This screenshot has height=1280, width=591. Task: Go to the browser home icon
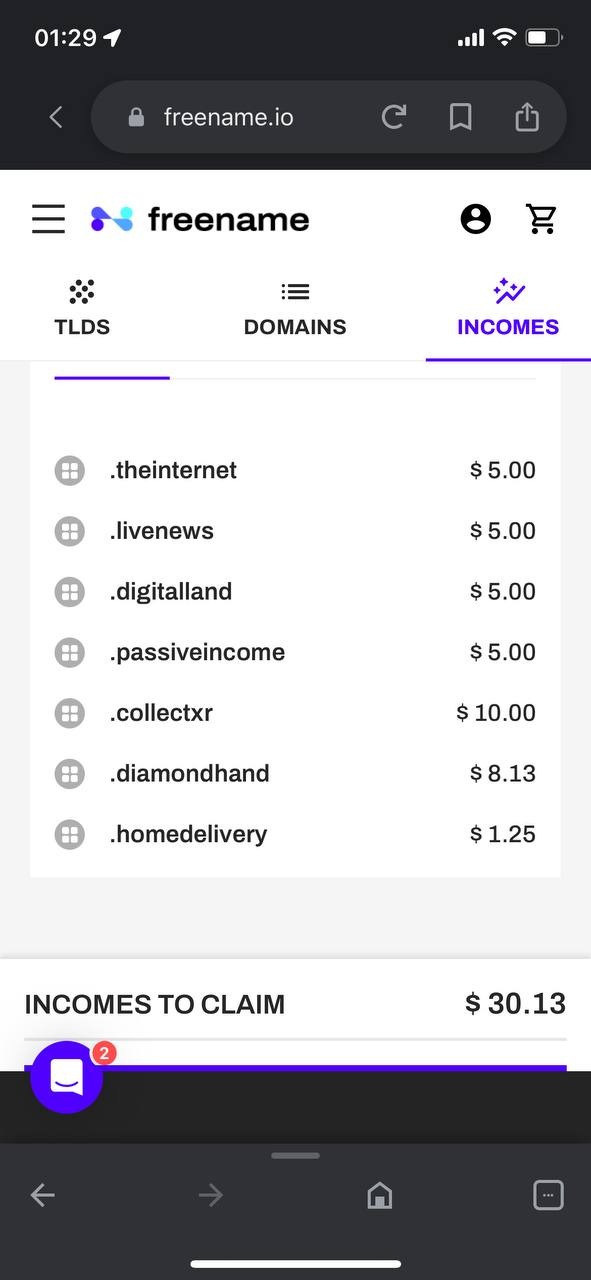(x=380, y=1195)
